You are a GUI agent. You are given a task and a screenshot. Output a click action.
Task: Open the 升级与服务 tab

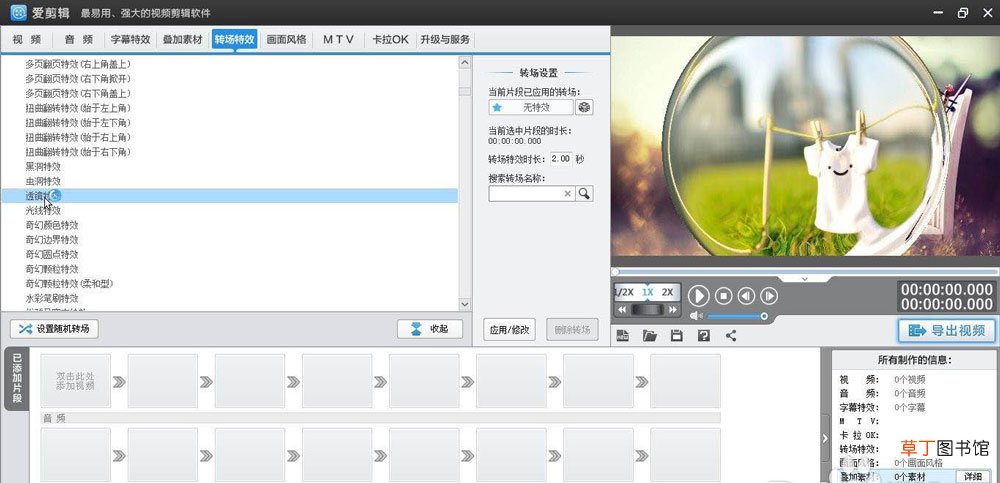[x=445, y=39]
